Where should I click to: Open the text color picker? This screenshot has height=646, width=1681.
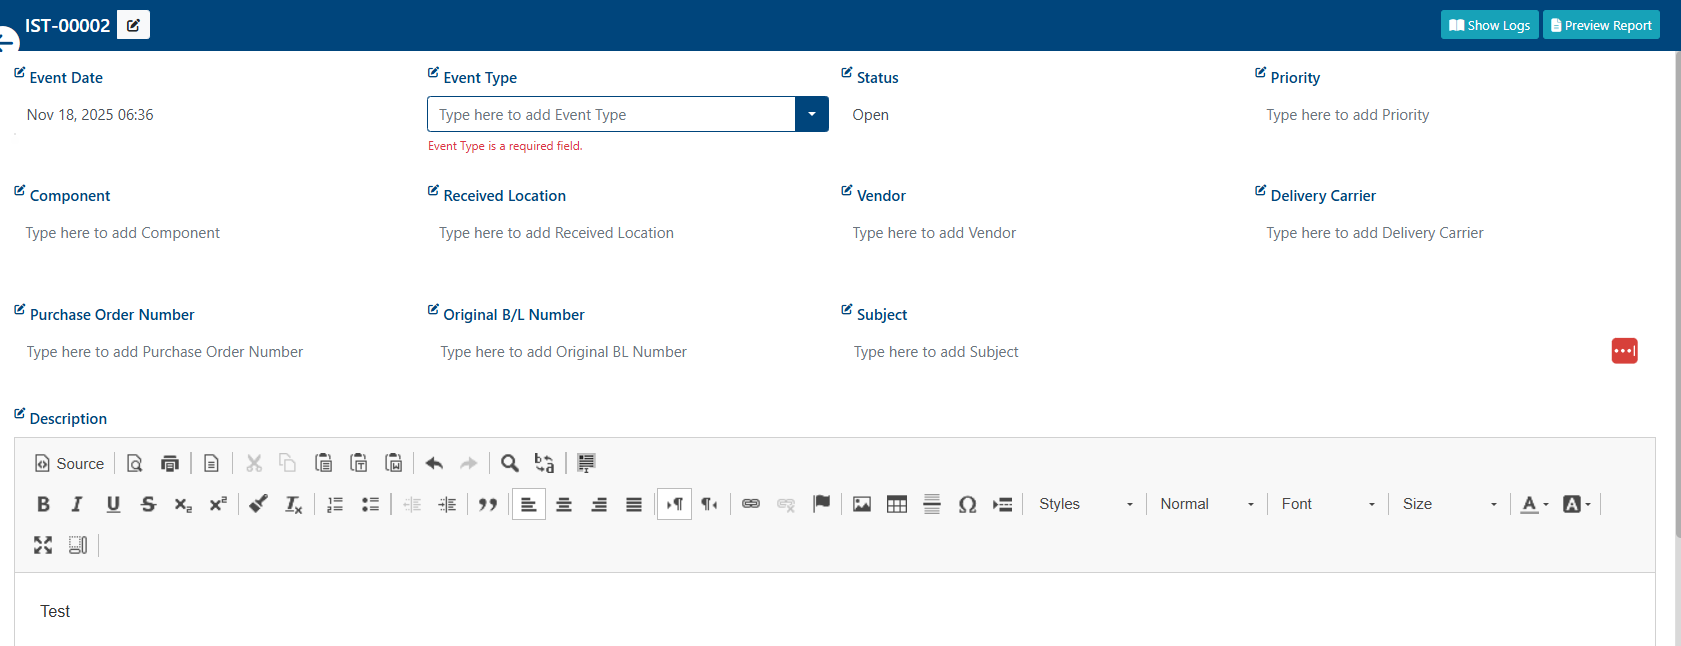click(x=1535, y=504)
